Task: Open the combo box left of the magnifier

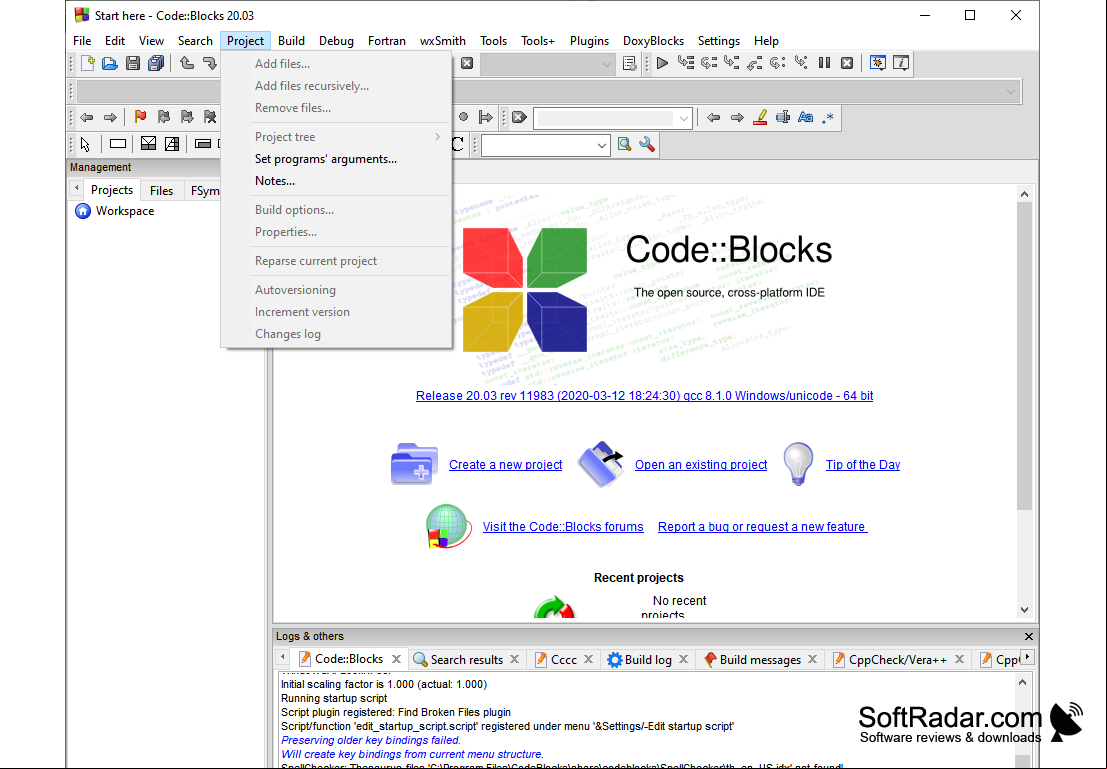Action: click(x=545, y=145)
